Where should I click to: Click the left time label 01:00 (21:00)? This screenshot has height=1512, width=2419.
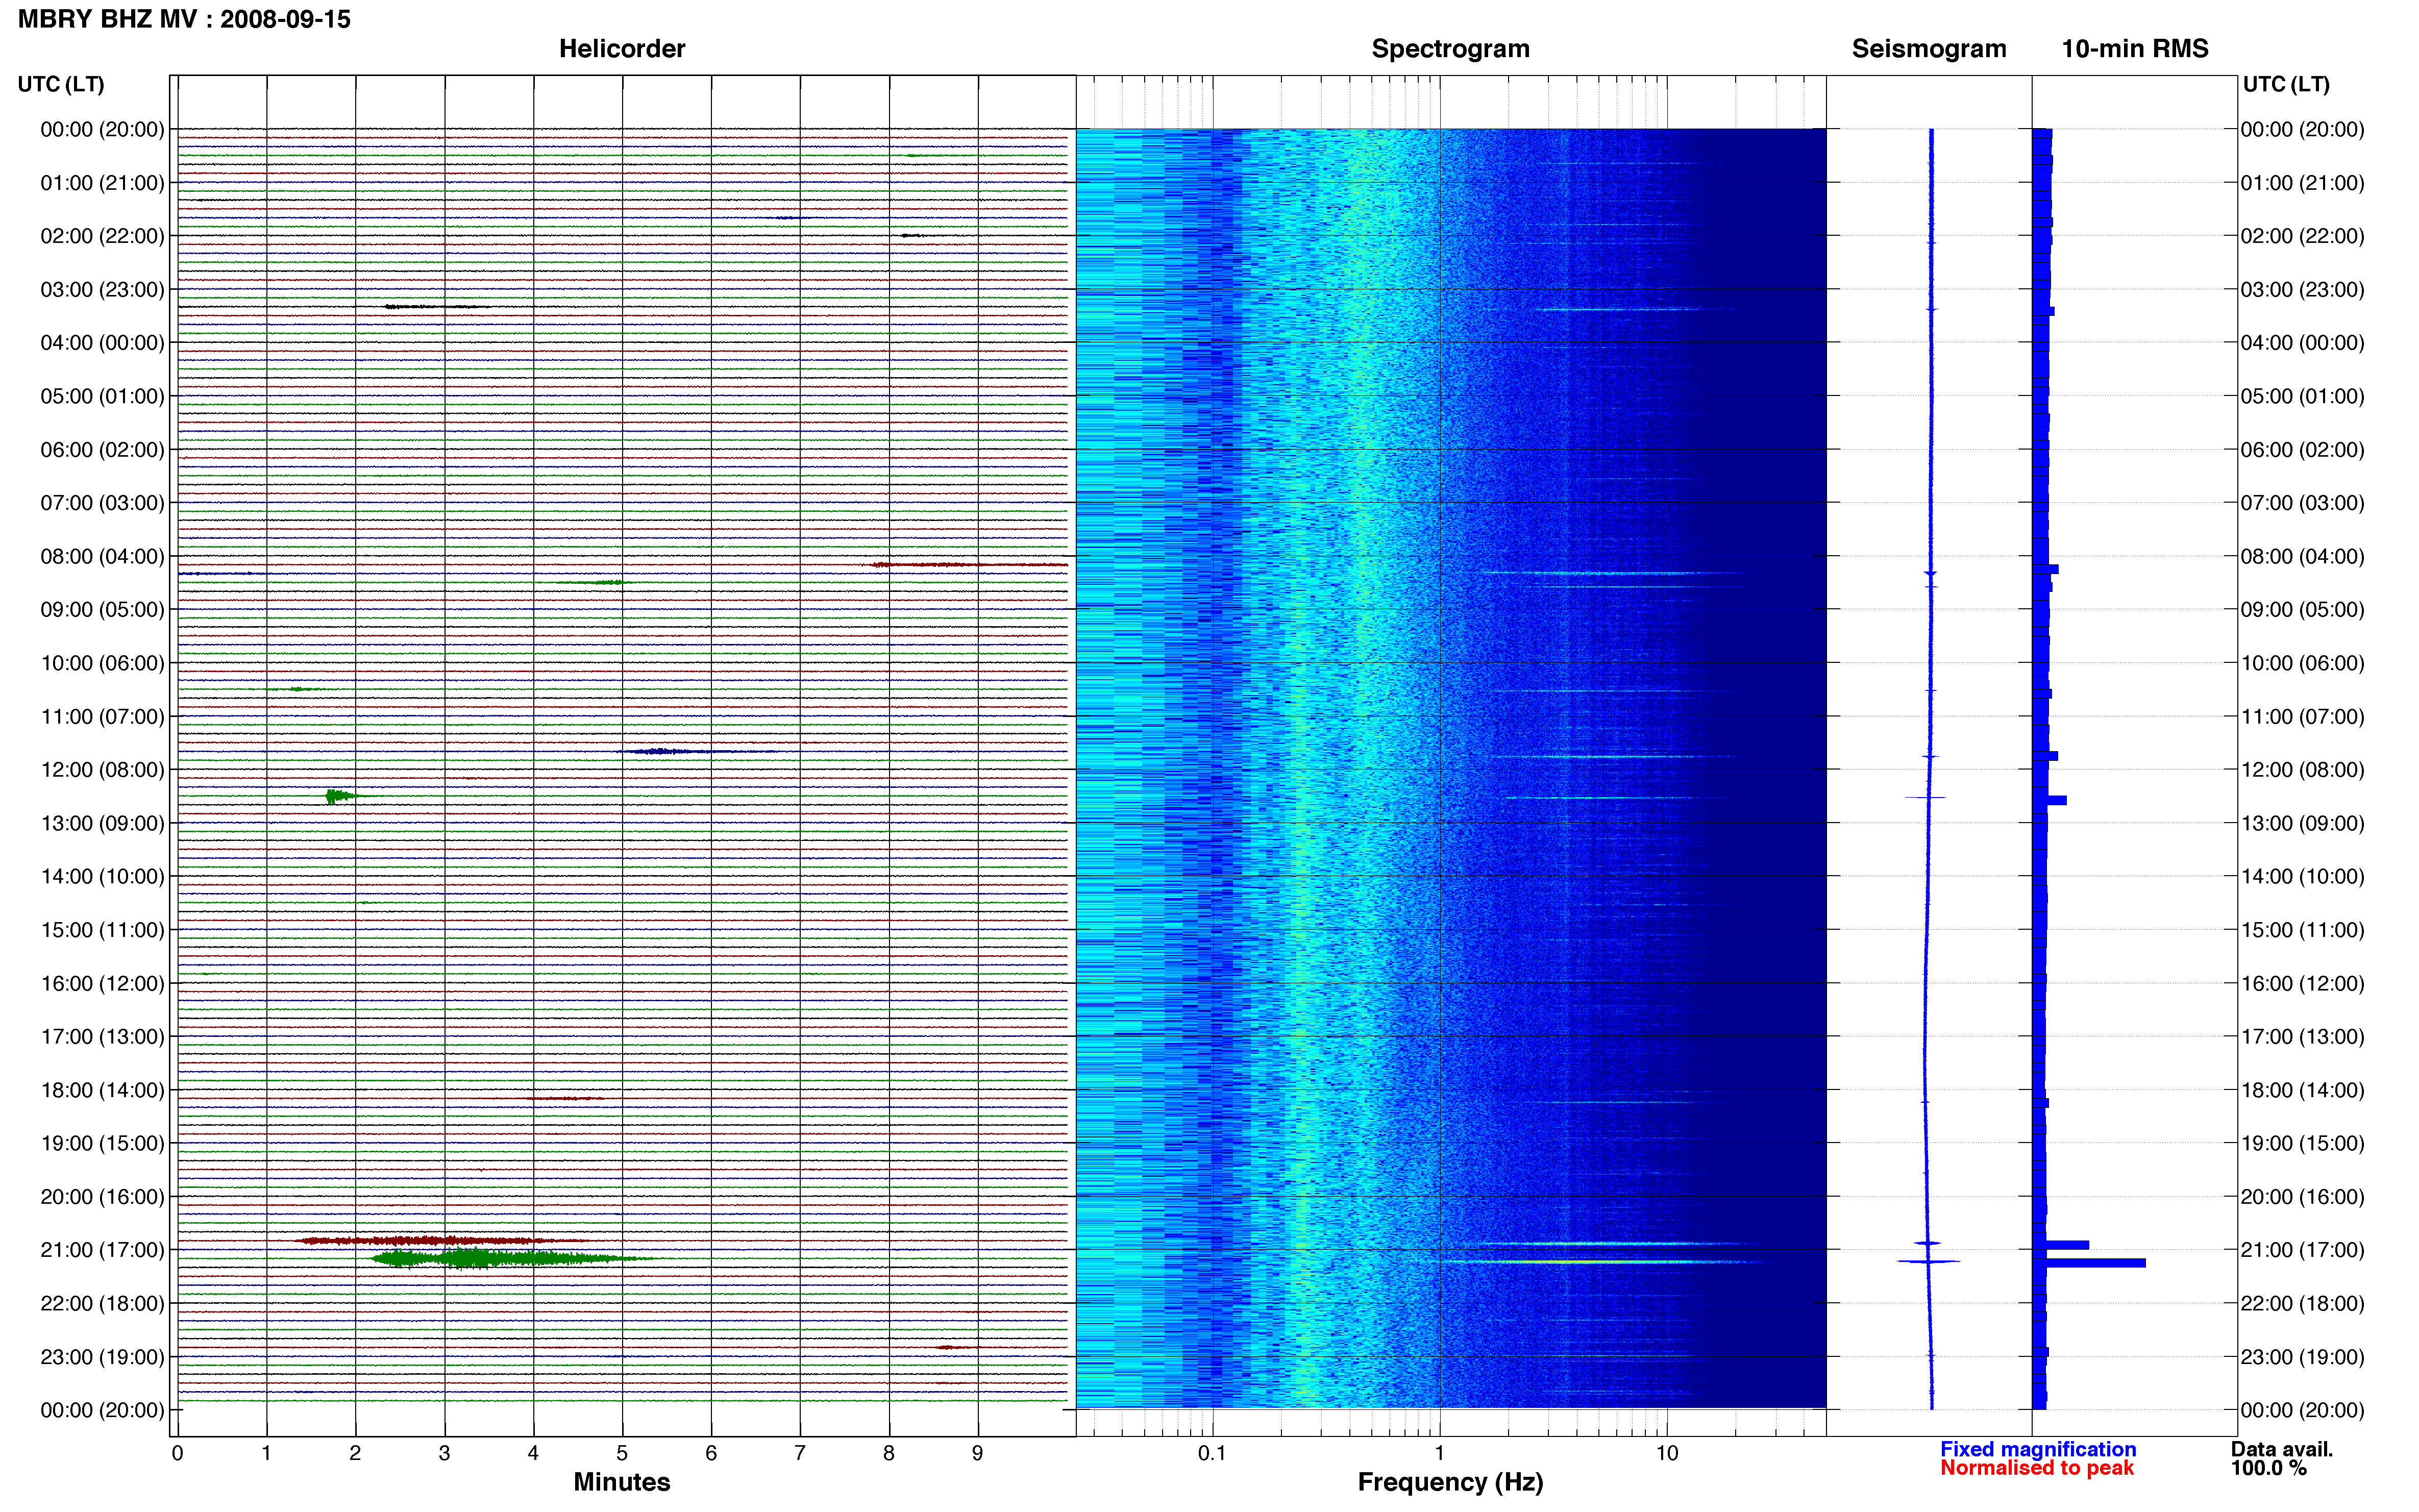(102, 183)
